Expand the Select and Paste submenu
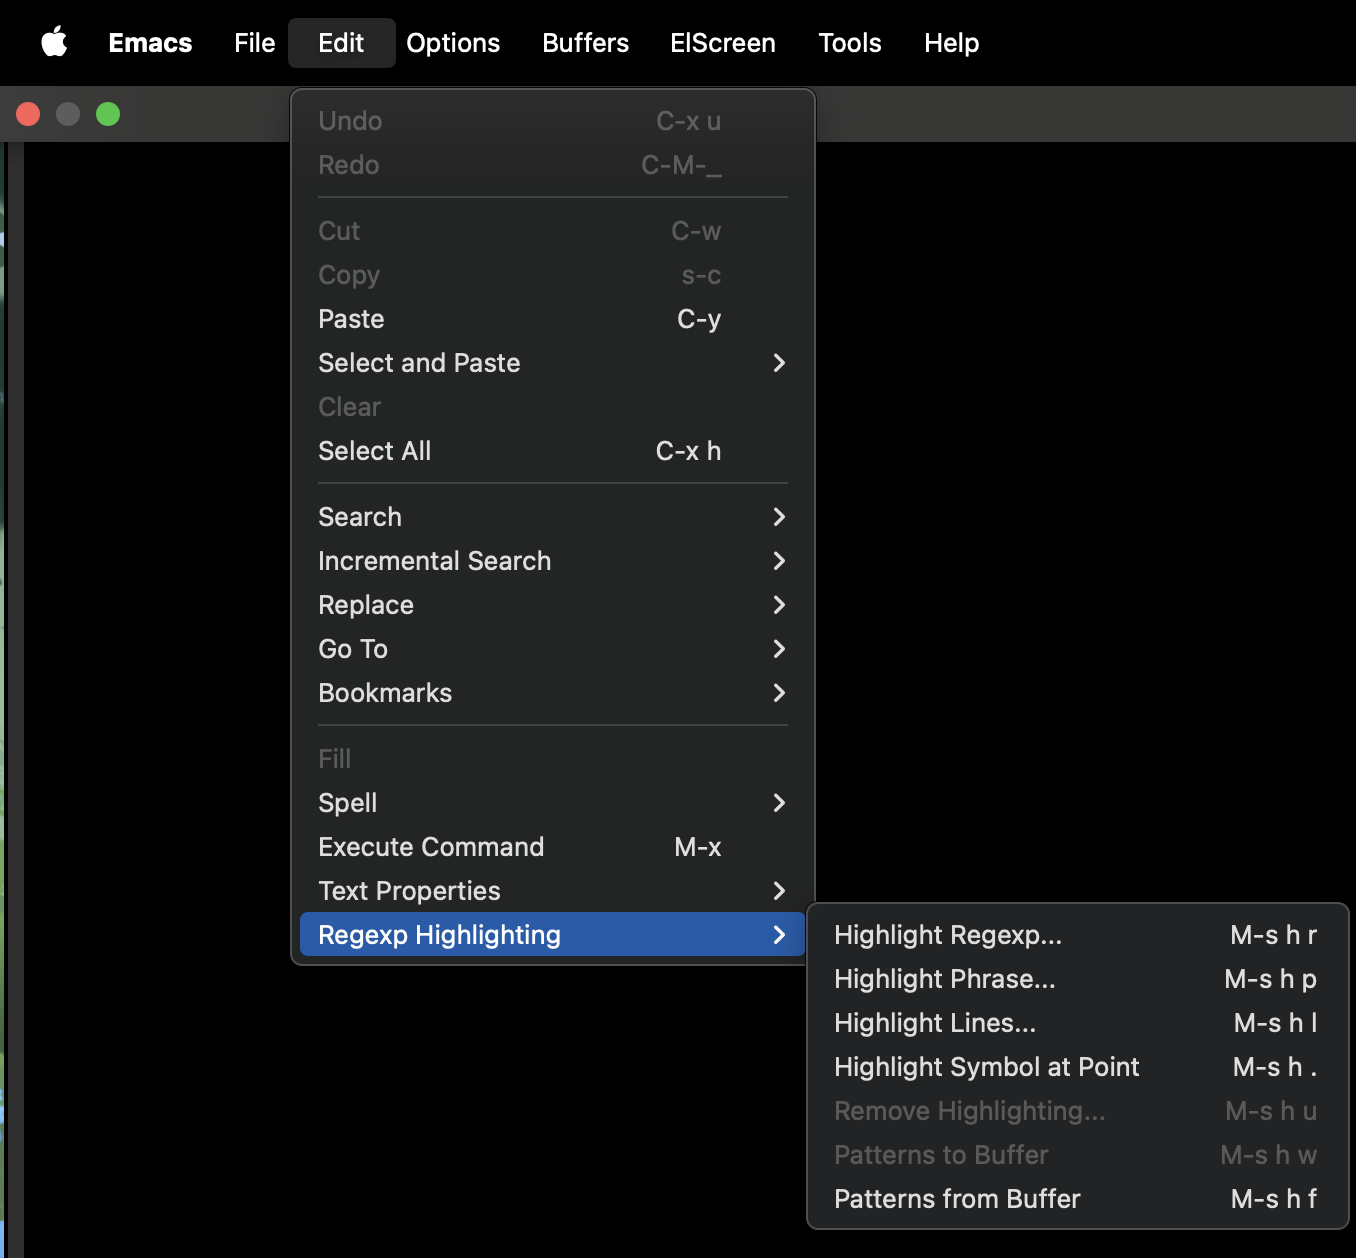 click(553, 363)
